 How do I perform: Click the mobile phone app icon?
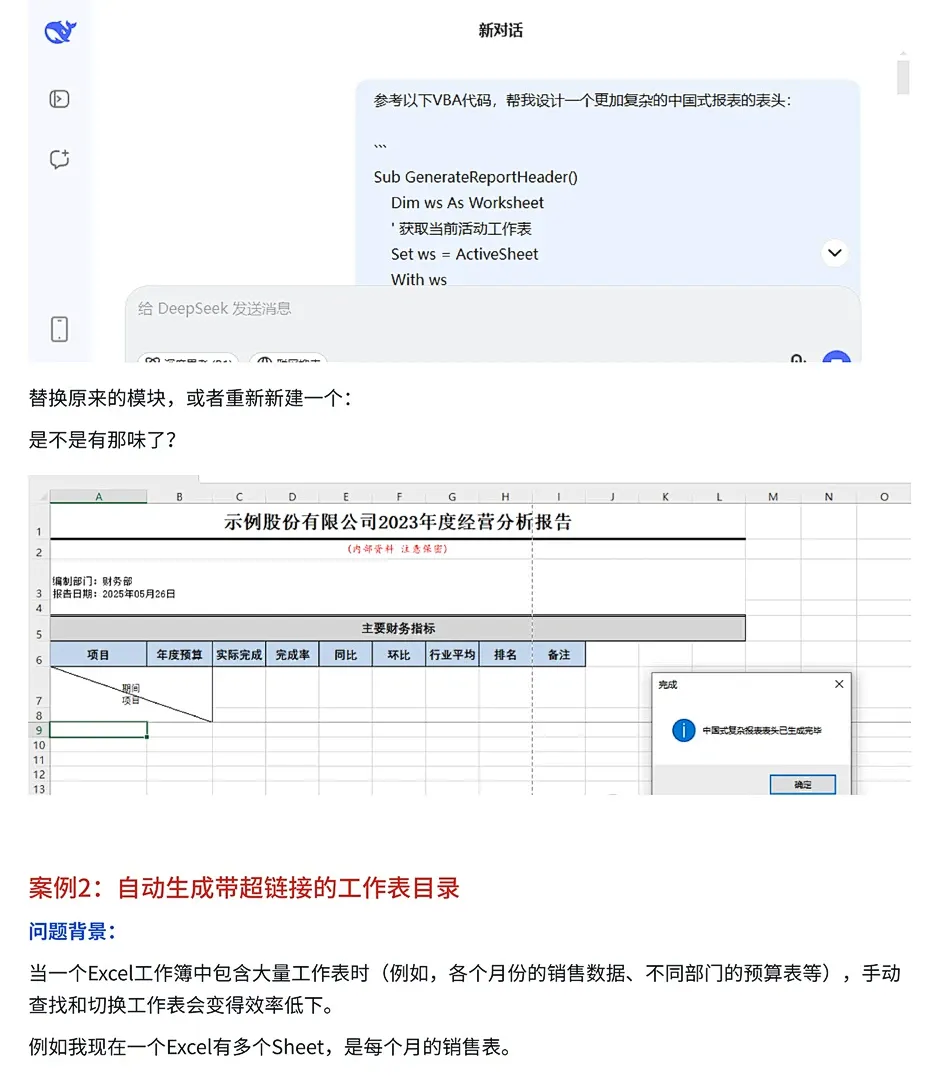coord(60,329)
